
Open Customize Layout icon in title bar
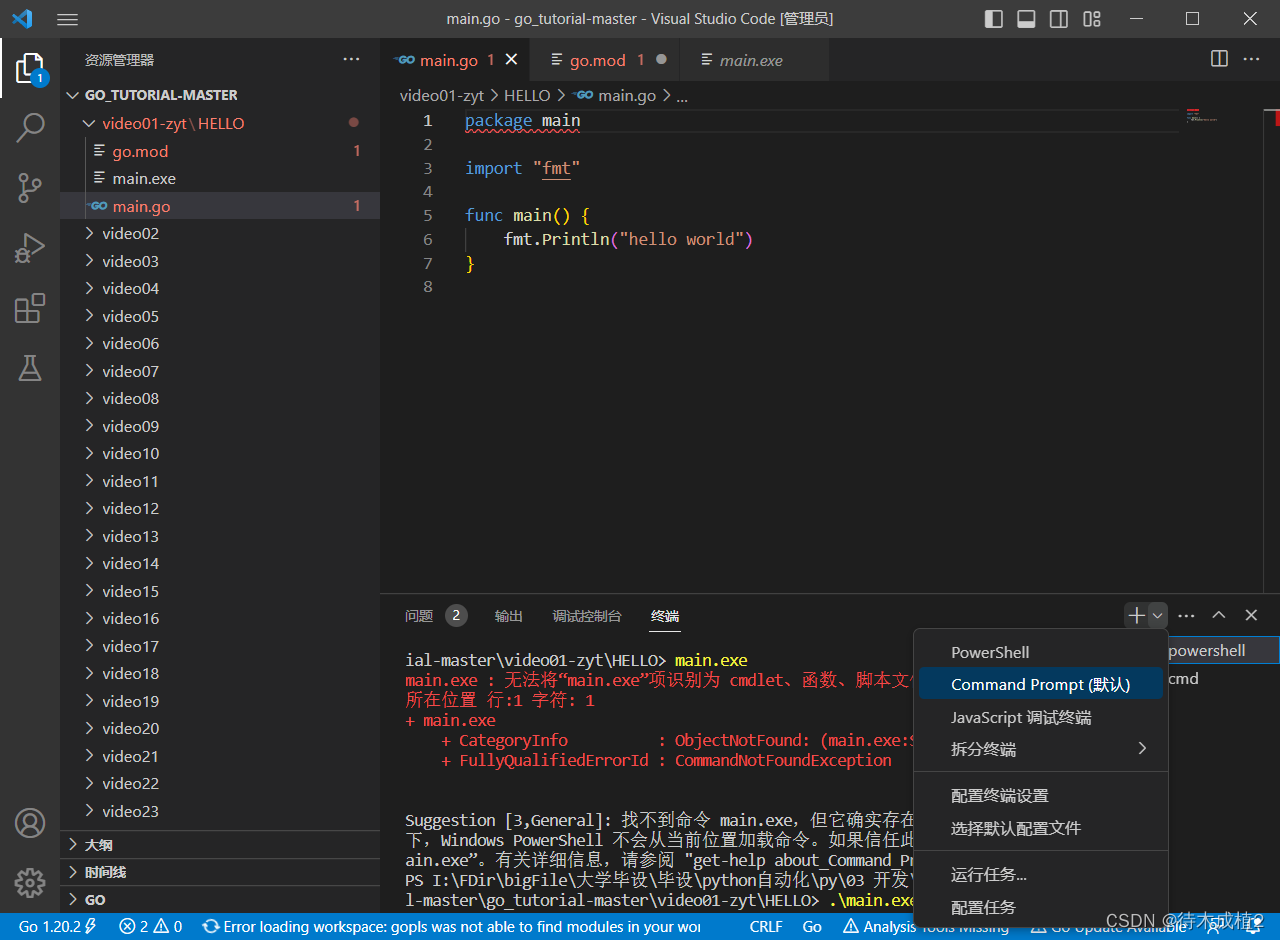1092,19
